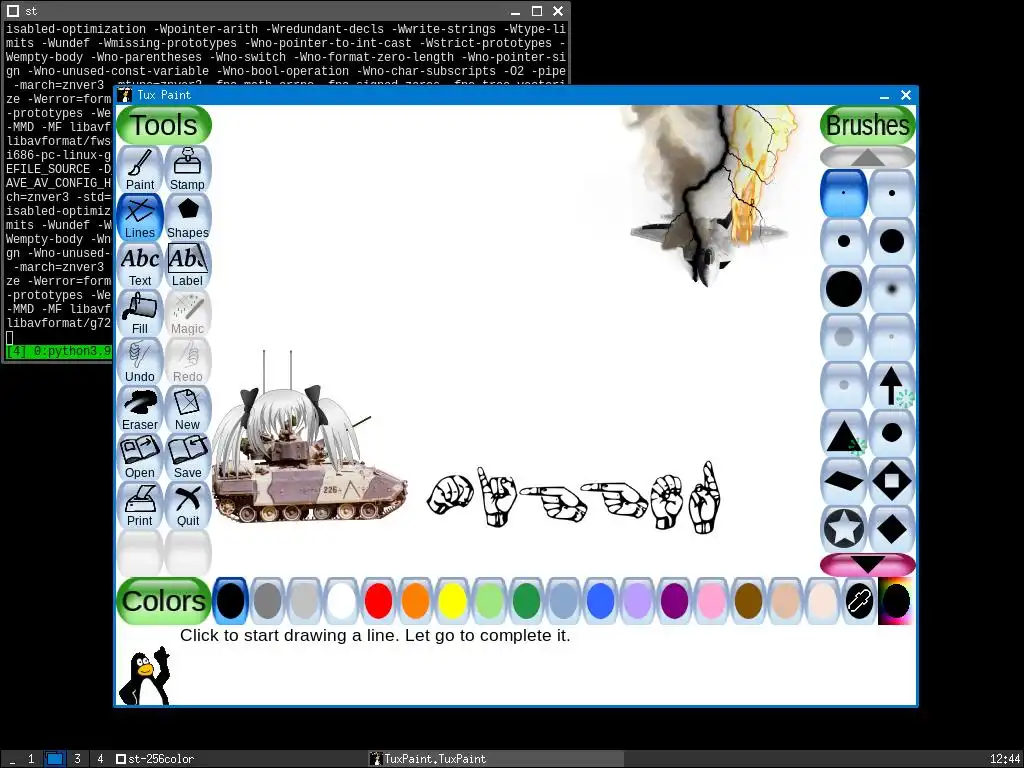Viewport: 1024px width, 768px height.
Task: Click the Brushes panel header
Action: tap(867, 125)
